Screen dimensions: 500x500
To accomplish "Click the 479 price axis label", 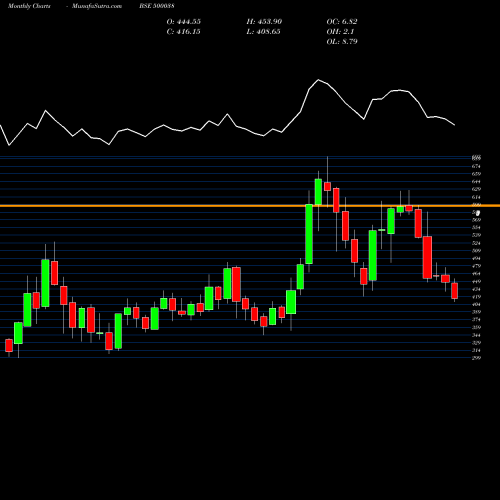I will pos(476,266).
